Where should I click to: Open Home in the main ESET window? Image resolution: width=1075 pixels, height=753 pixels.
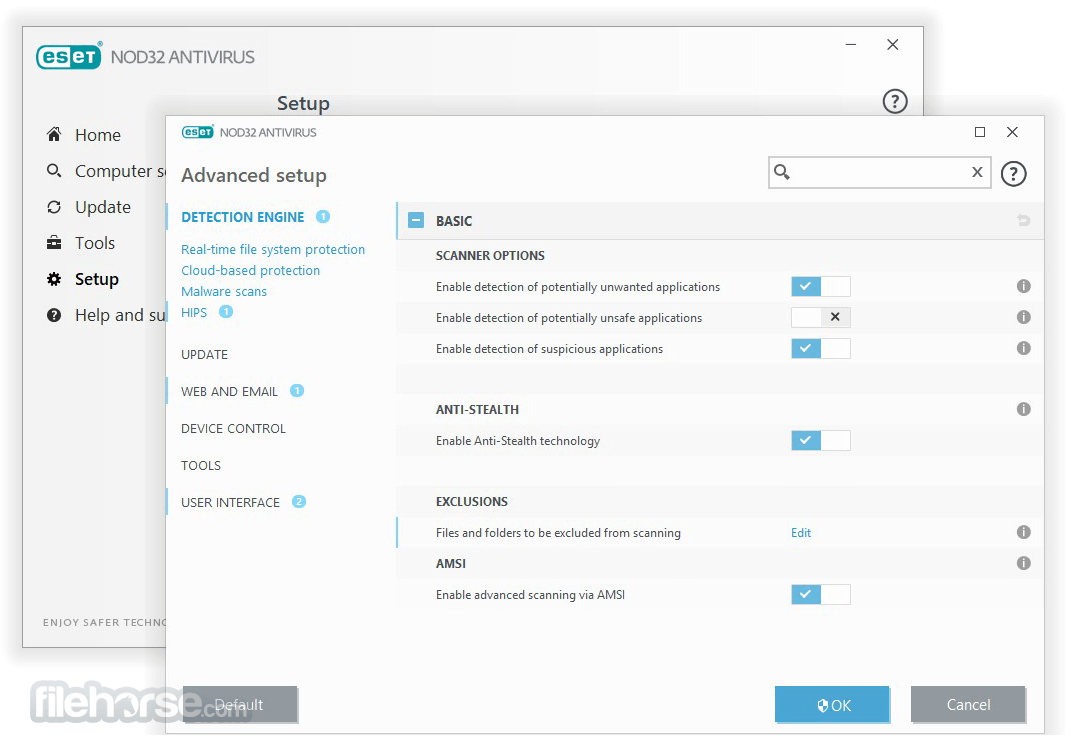click(x=97, y=135)
